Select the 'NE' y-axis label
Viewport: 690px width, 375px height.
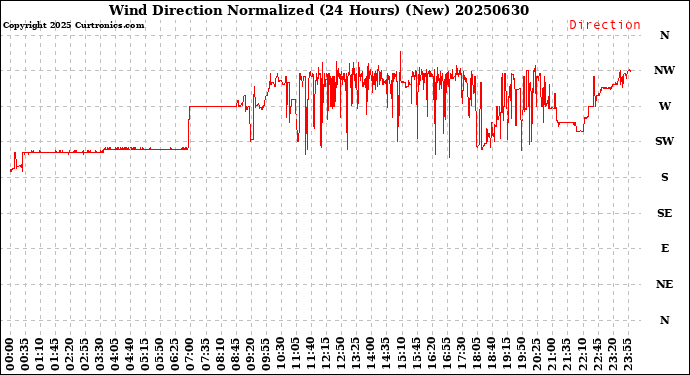click(664, 284)
